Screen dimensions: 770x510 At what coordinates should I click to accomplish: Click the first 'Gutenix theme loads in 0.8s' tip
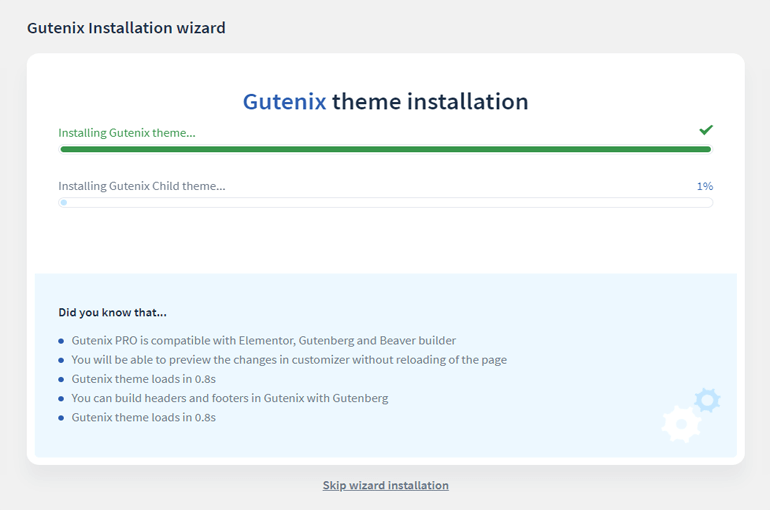click(143, 379)
